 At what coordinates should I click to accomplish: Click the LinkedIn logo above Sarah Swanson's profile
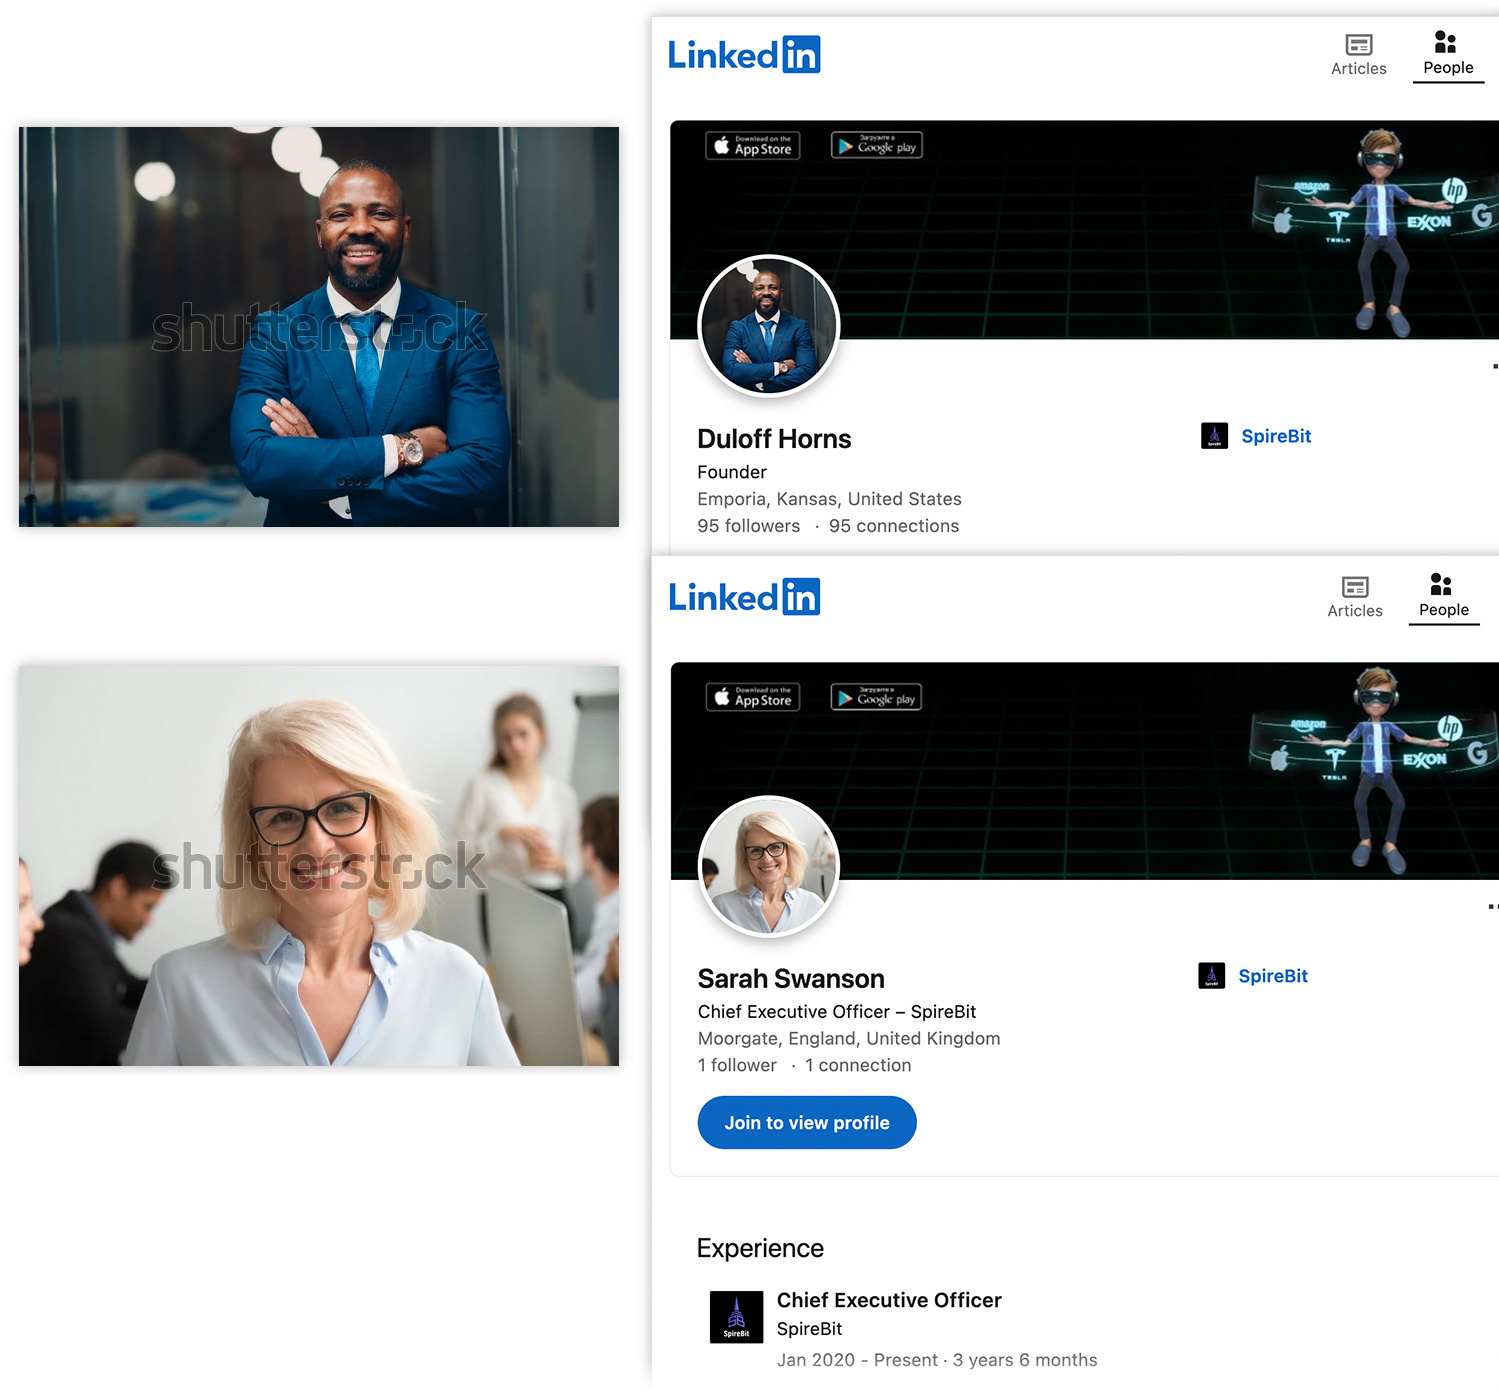click(743, 597)
